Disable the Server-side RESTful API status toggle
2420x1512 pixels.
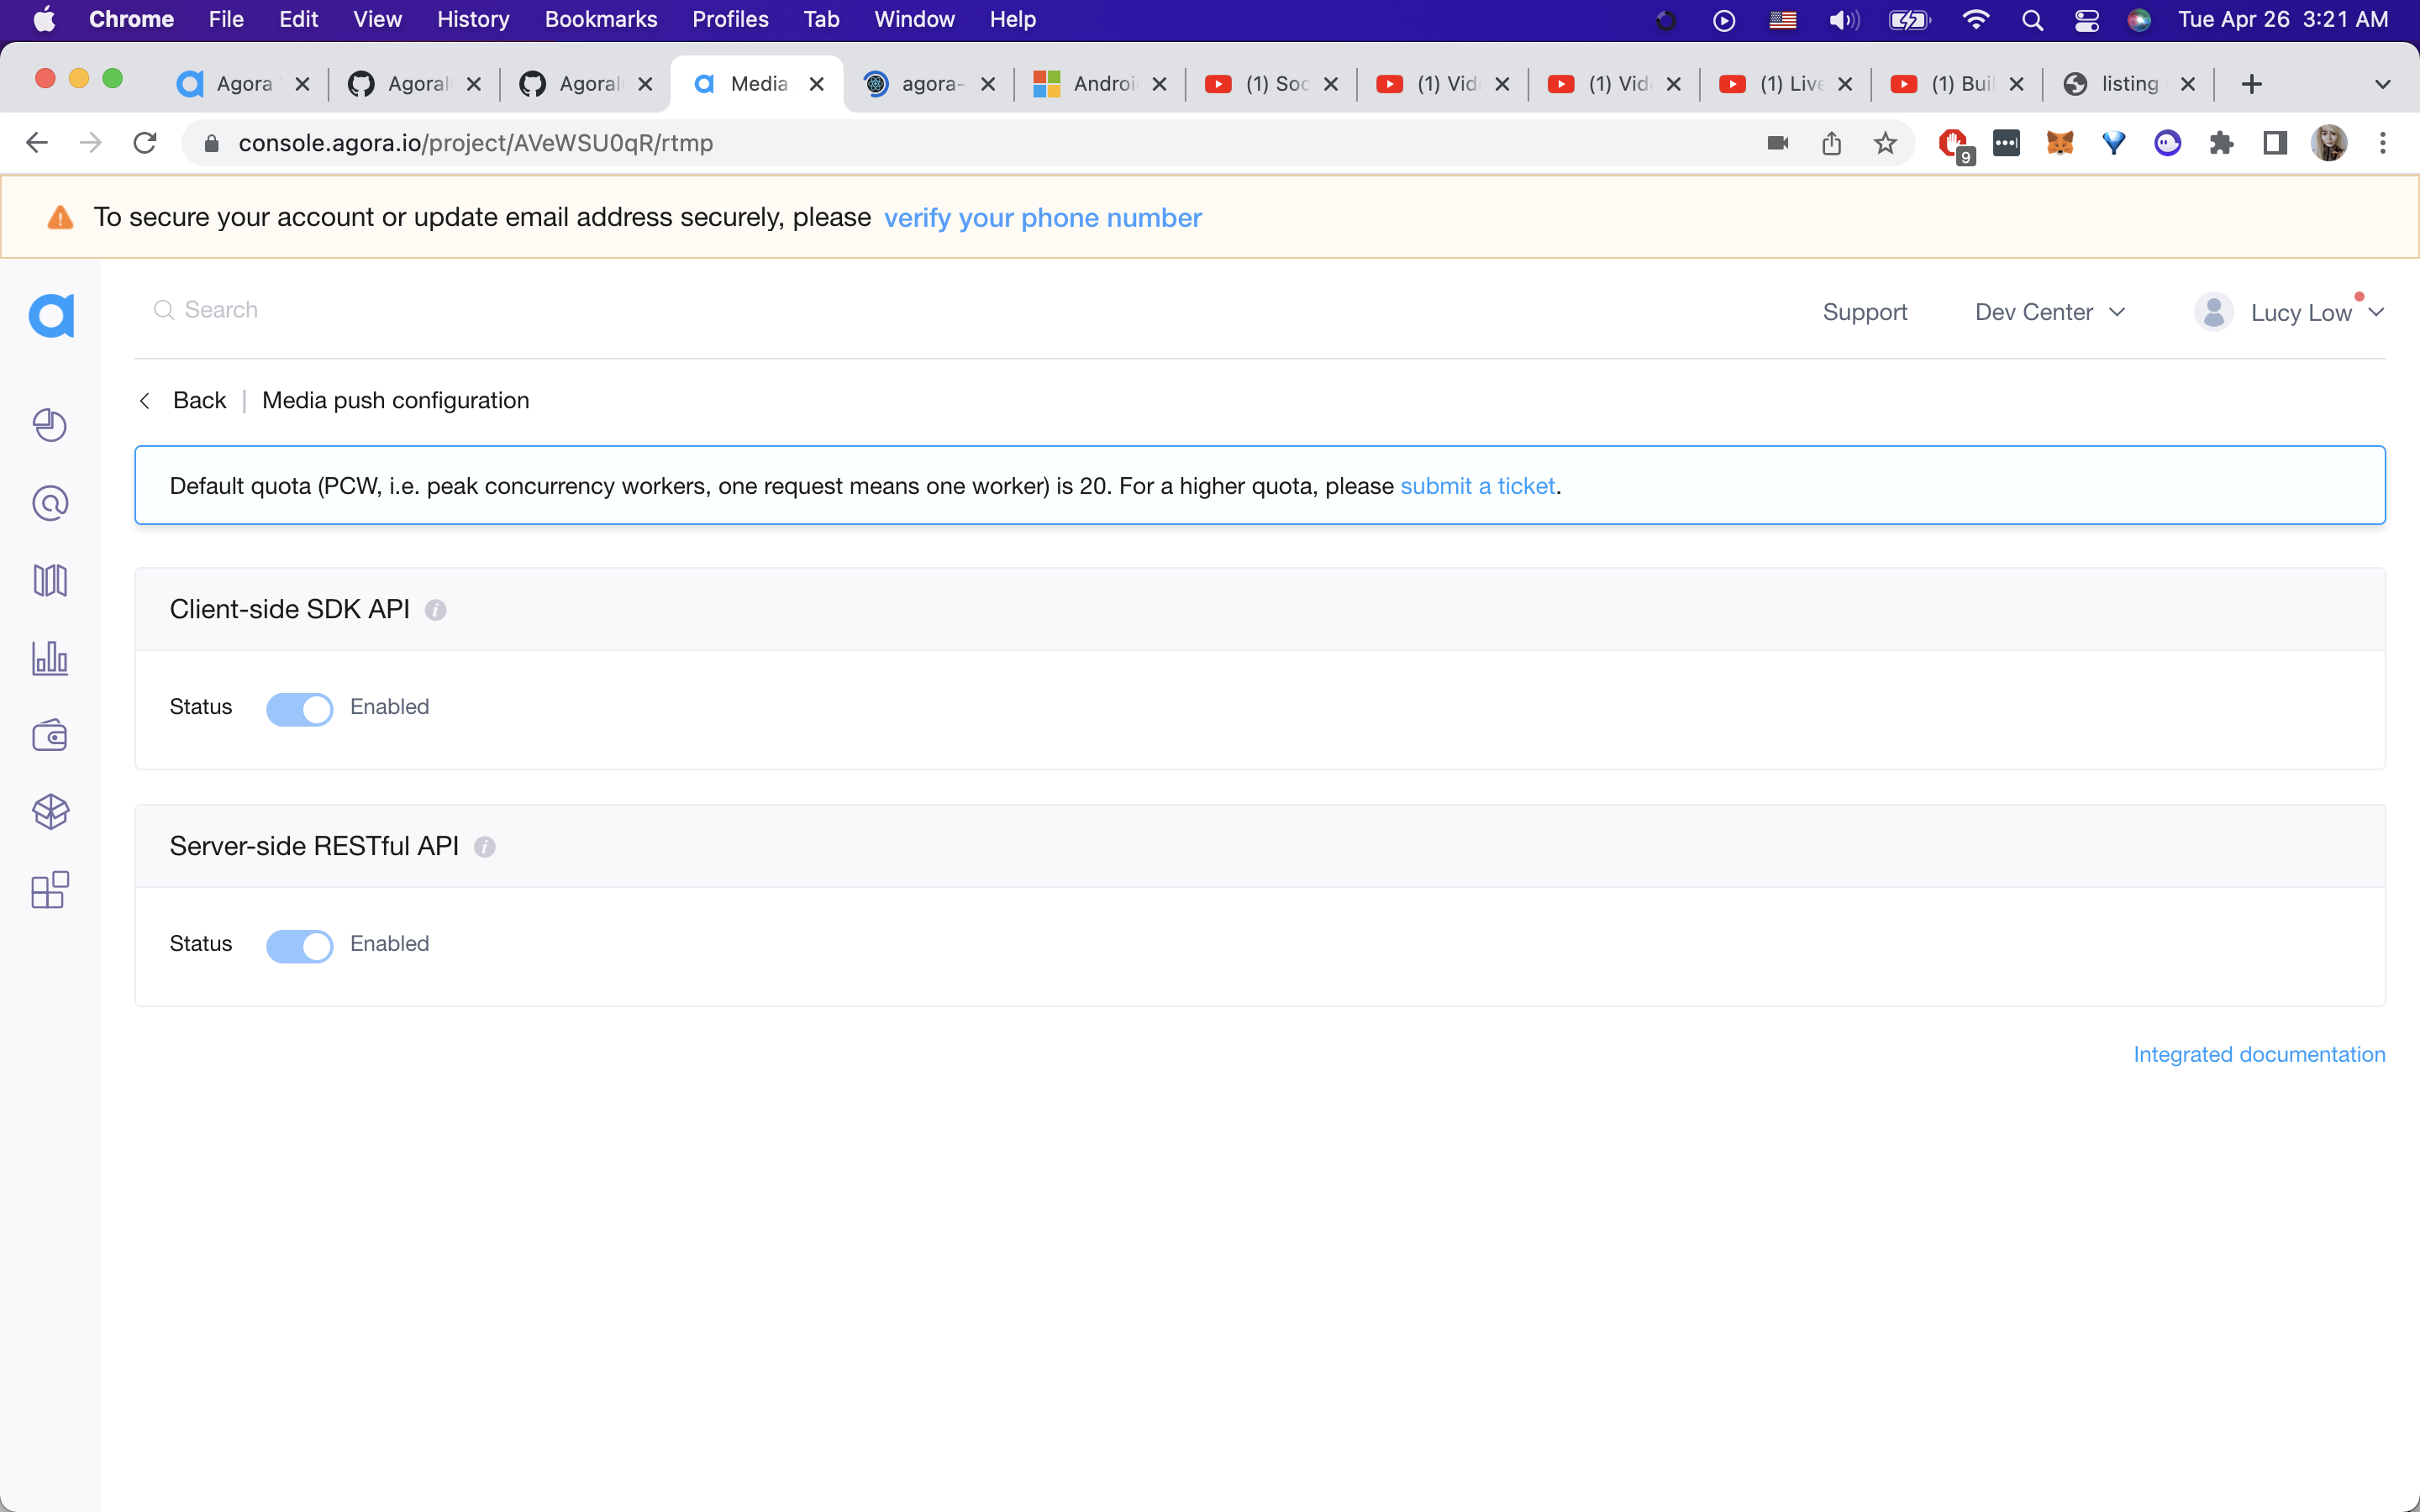(x=299, y=946)
